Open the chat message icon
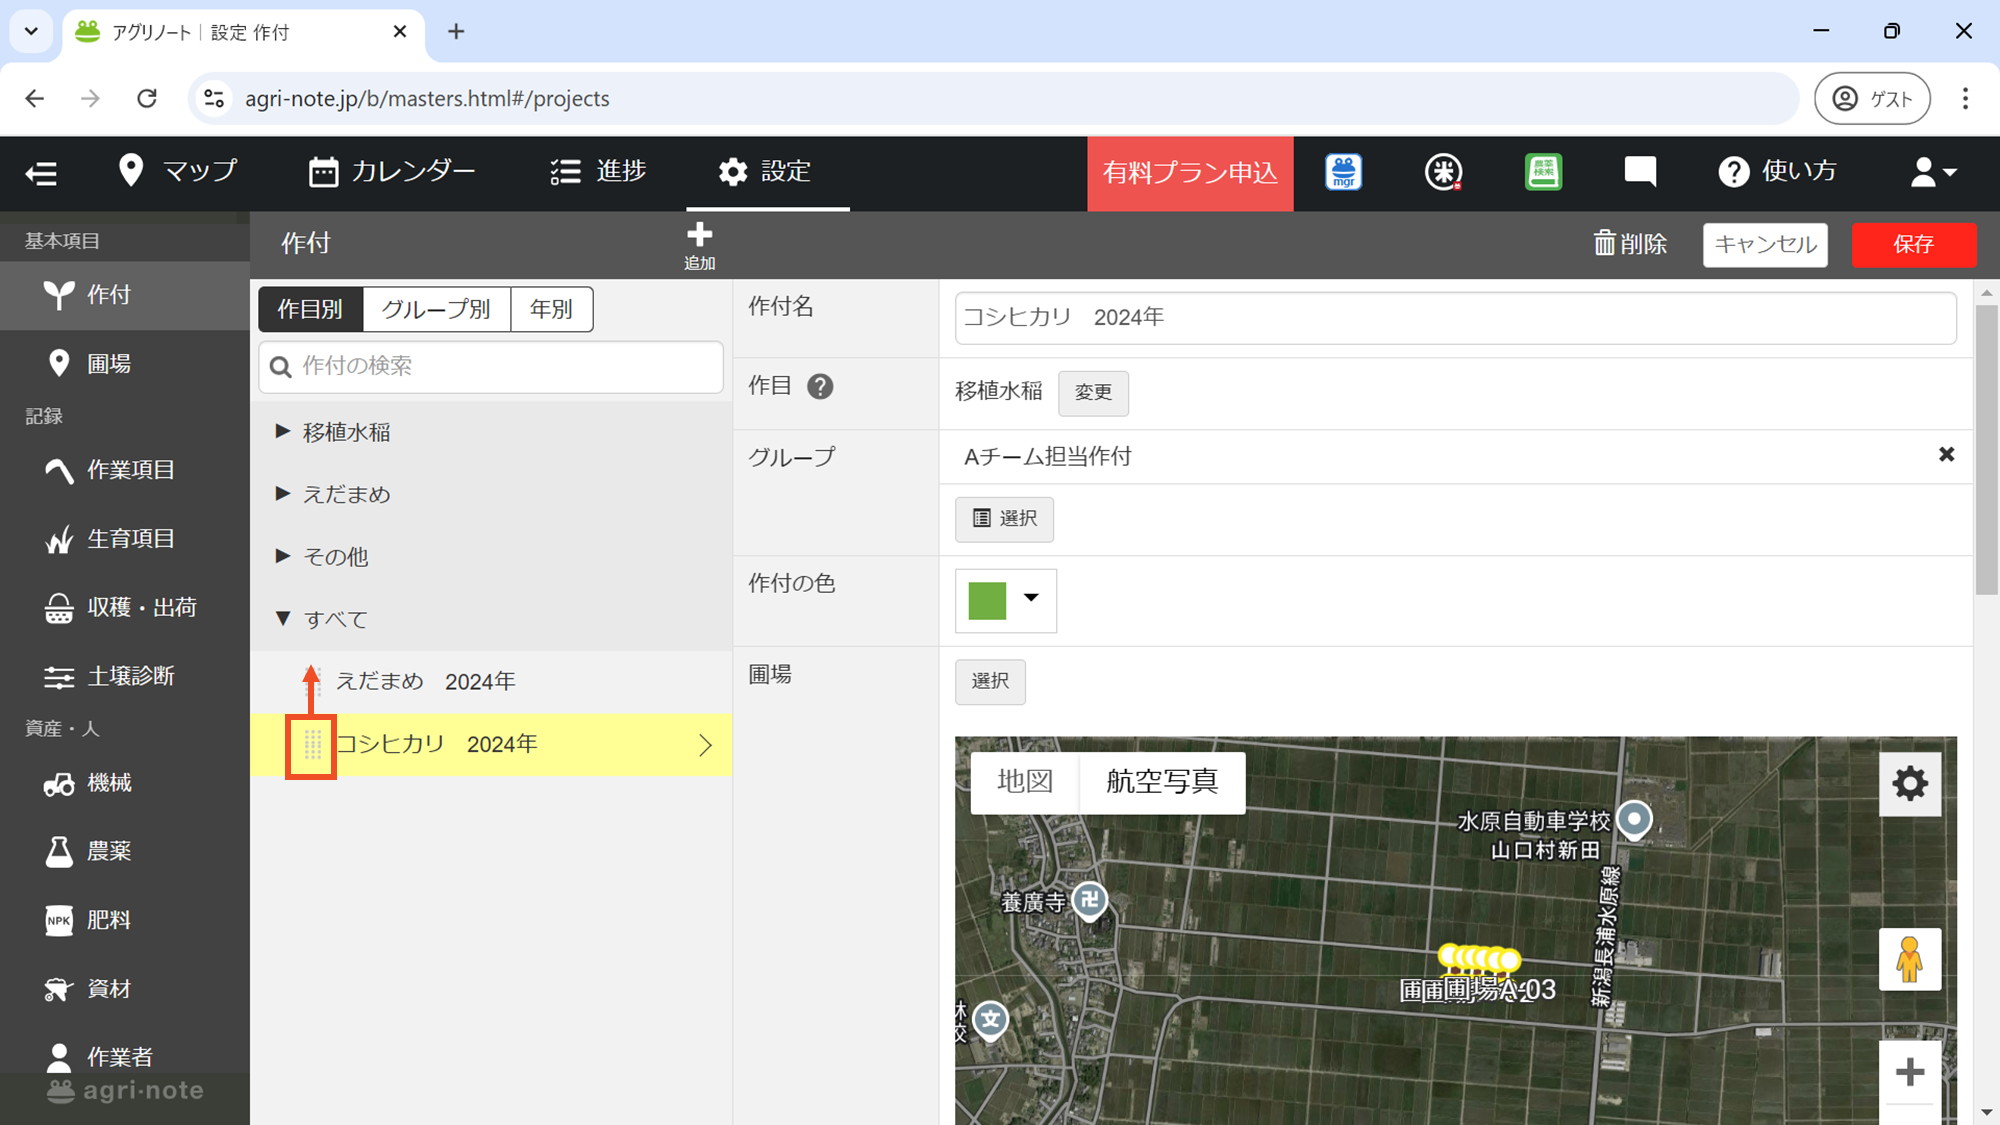The image size is (2000, 1125). point(1640,171)
